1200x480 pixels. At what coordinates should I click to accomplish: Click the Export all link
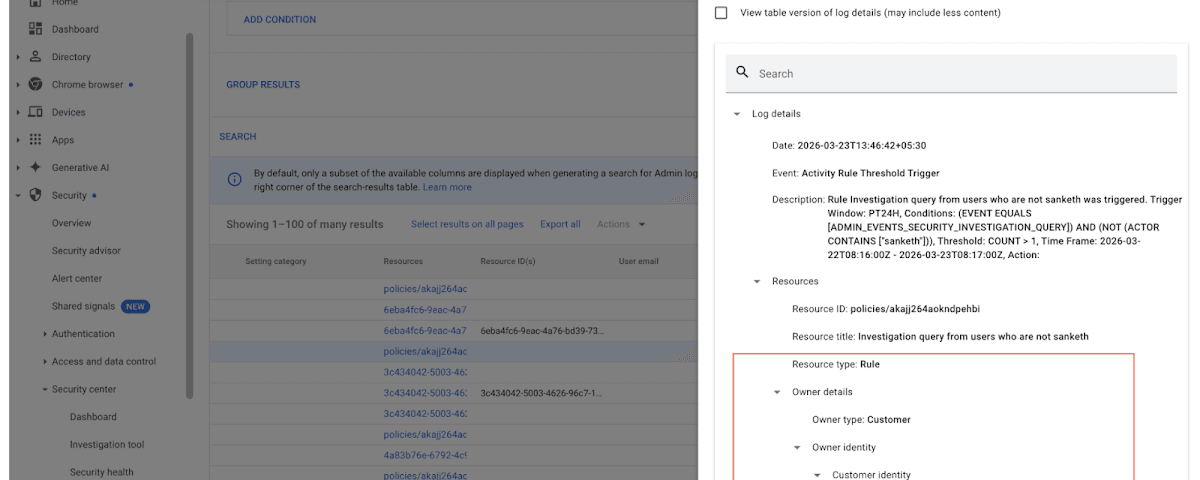coord(560,224)
